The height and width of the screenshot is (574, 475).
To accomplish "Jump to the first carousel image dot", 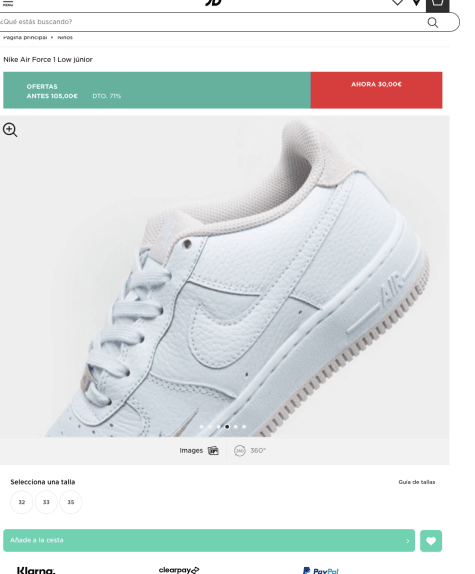I will [x=201, y=426].
